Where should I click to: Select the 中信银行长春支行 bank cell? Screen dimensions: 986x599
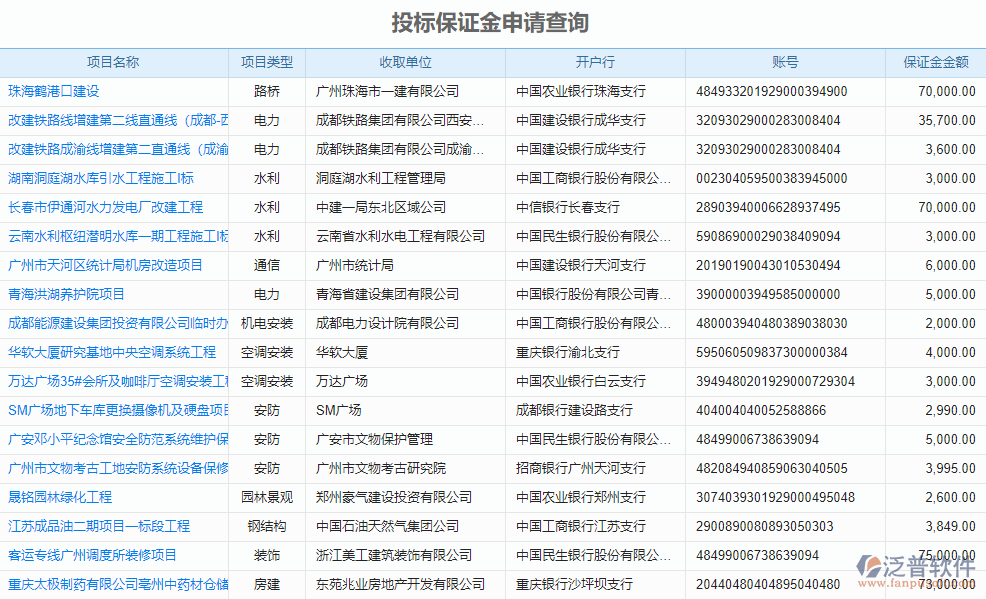click(x=568, y=207)
